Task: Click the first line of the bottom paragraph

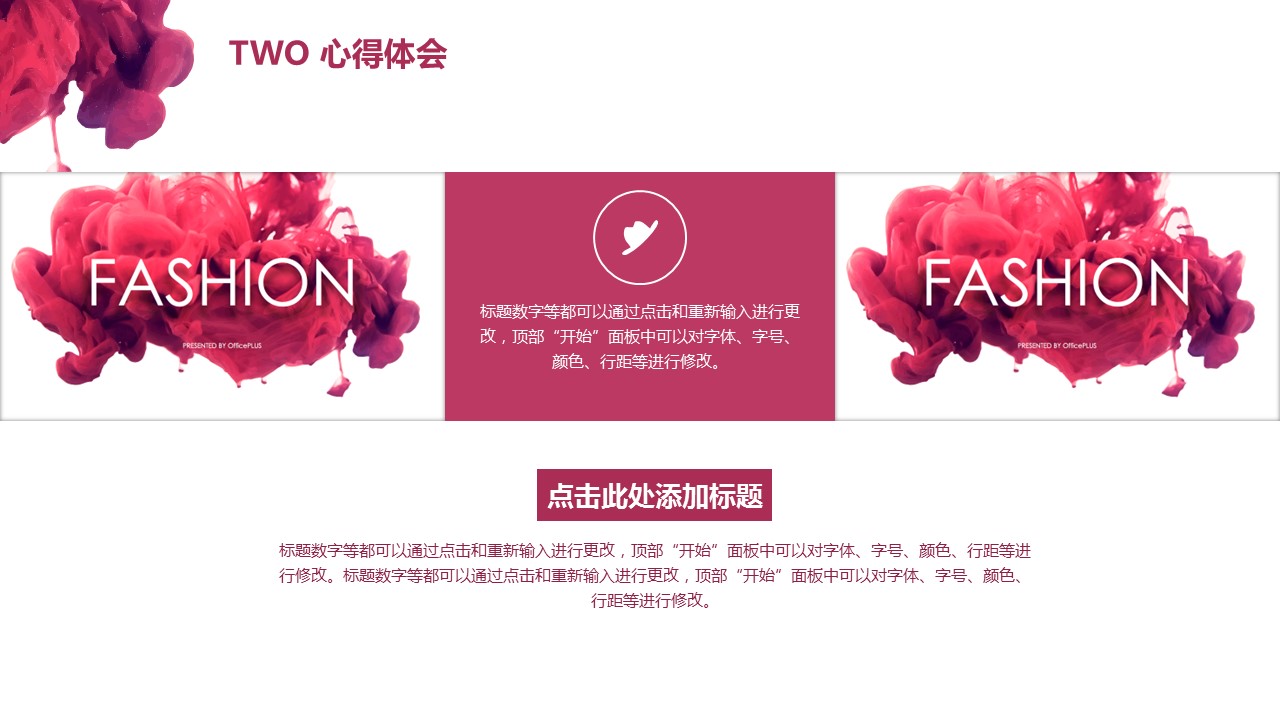Action: pyautogui.click(x=655, y=550)
